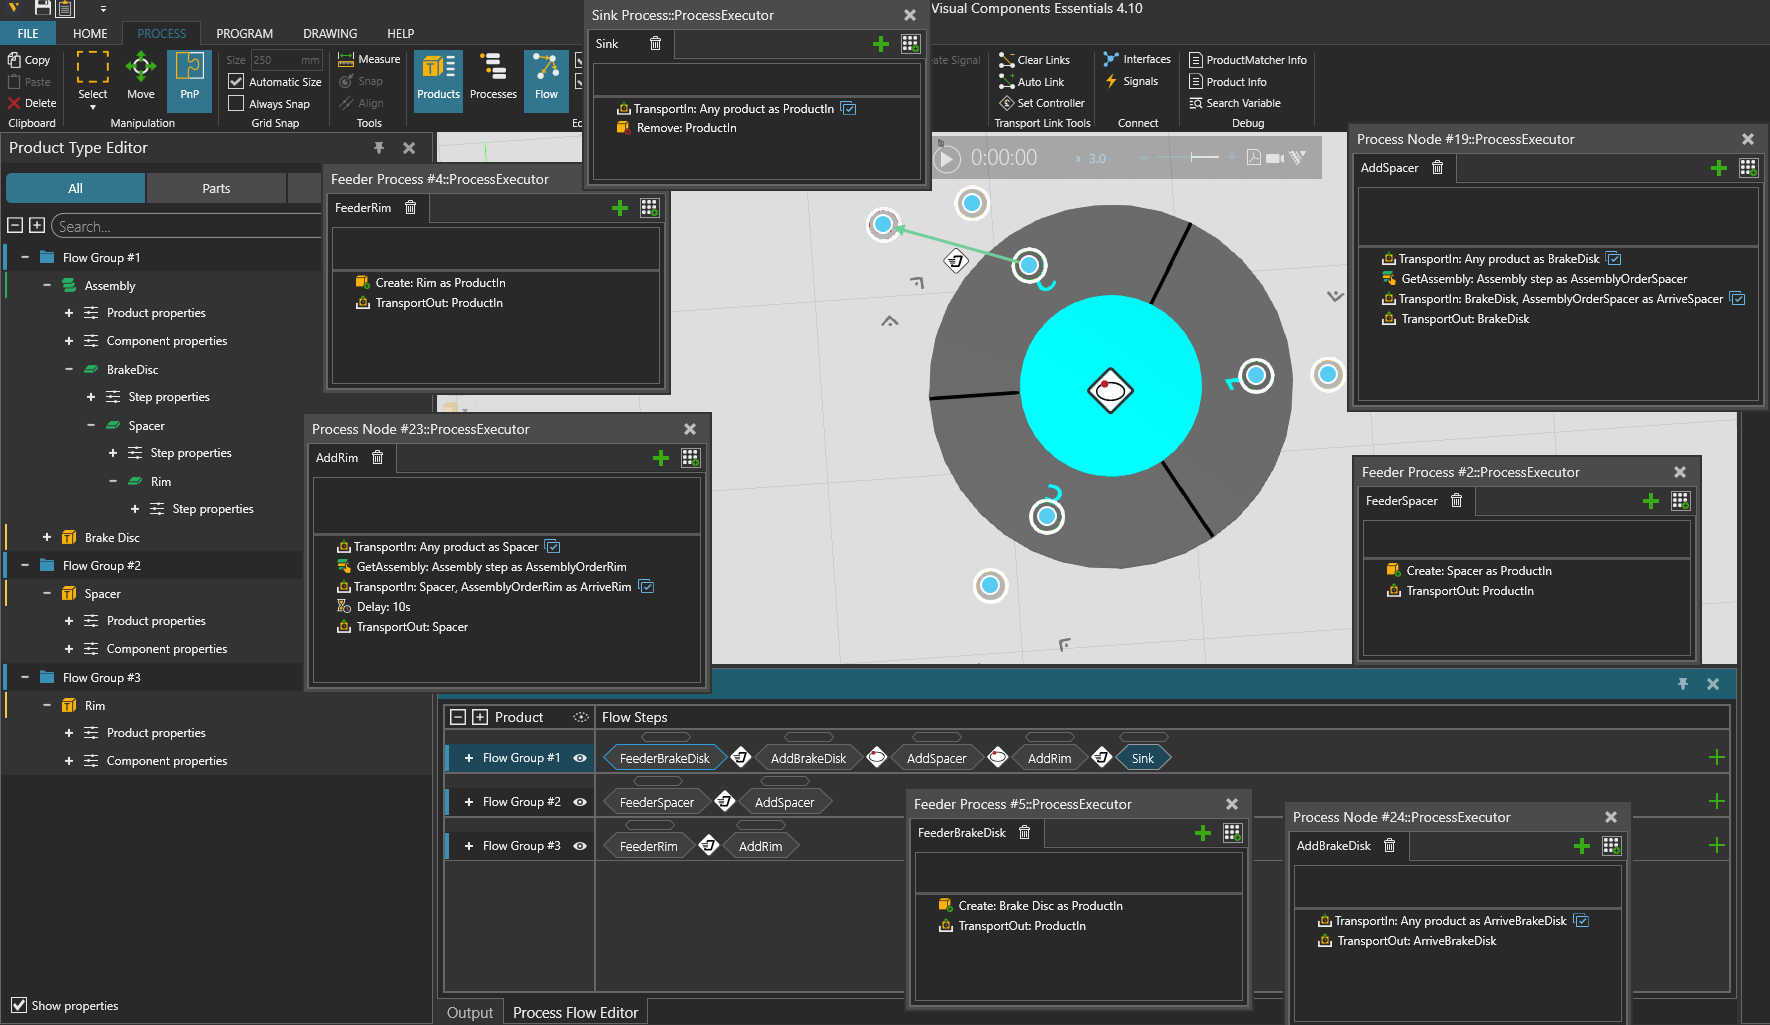Expand Flow Group #3 row in flow editor
Viewport: 1770px width, 1025px height.
[469, 846]
